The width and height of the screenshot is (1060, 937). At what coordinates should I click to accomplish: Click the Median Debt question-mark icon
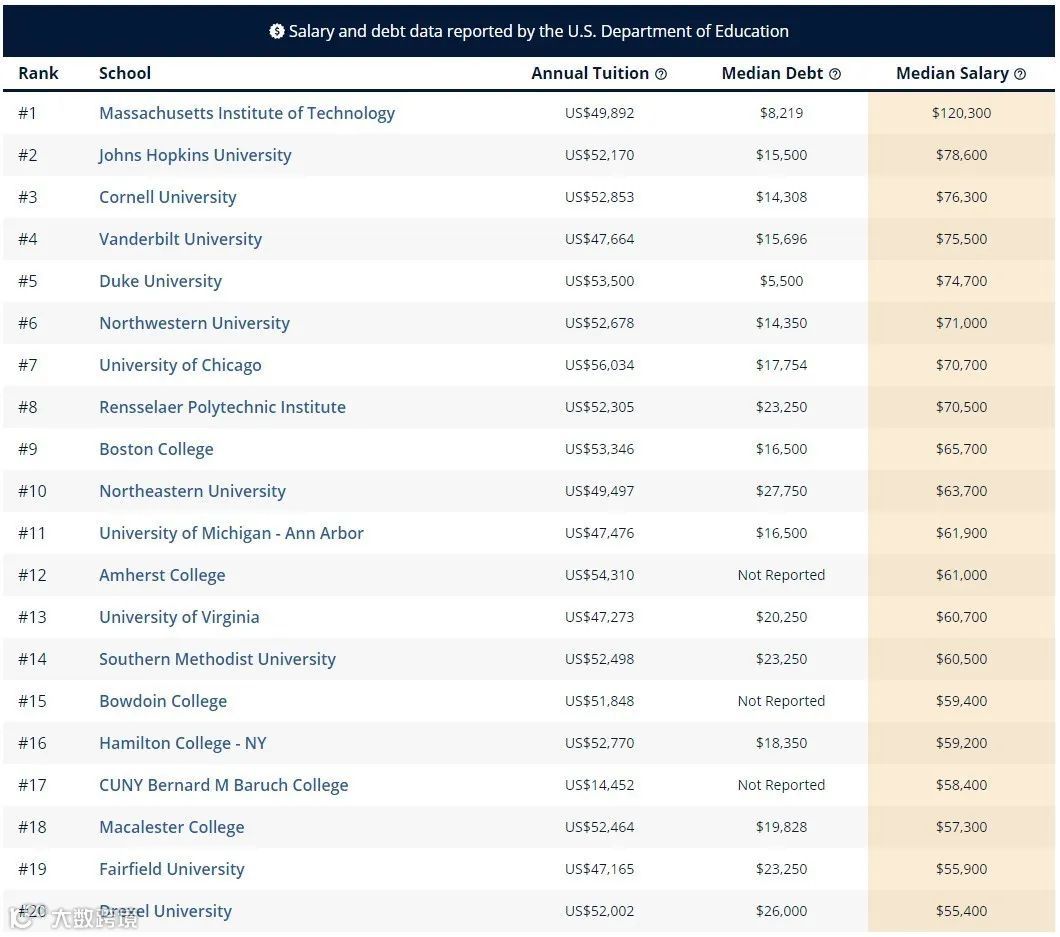(835, 74)
